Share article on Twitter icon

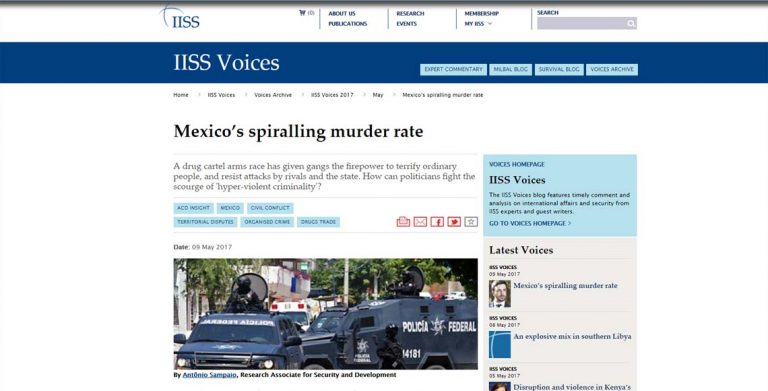(x=454, y=222)
